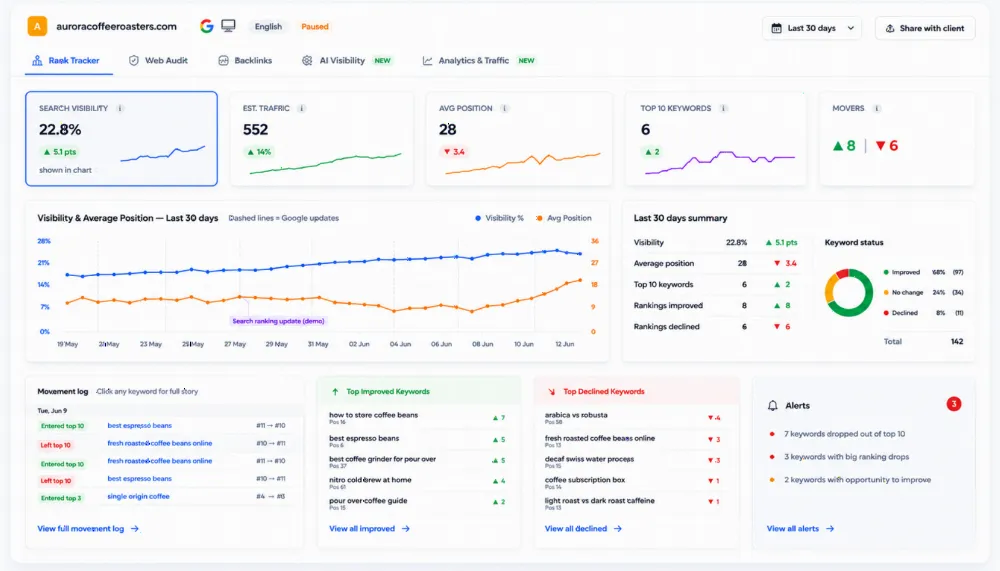Click the auroracoffeeroasters.com domain name

pos(116,27)
